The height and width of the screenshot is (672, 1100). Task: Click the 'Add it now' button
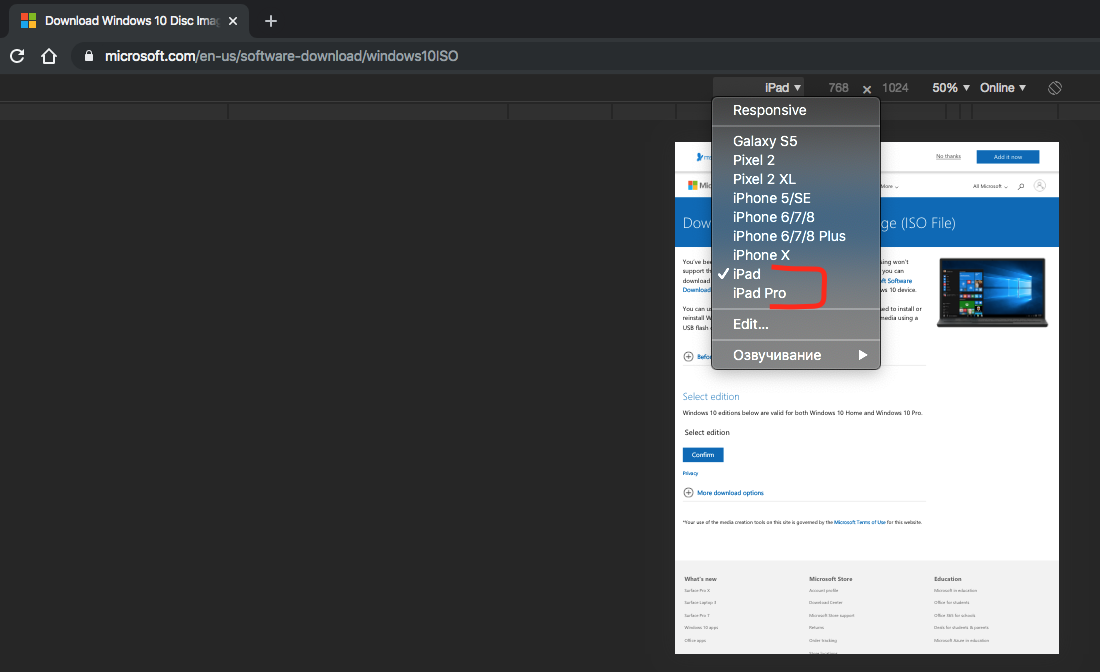(x=1007, y=156)
